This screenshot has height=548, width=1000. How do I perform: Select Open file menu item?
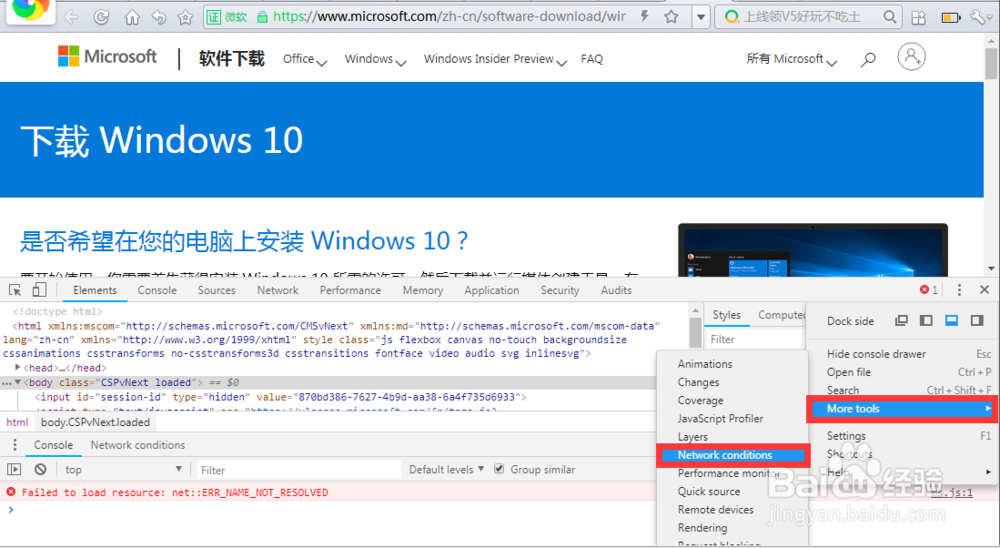tap(904, 372)
